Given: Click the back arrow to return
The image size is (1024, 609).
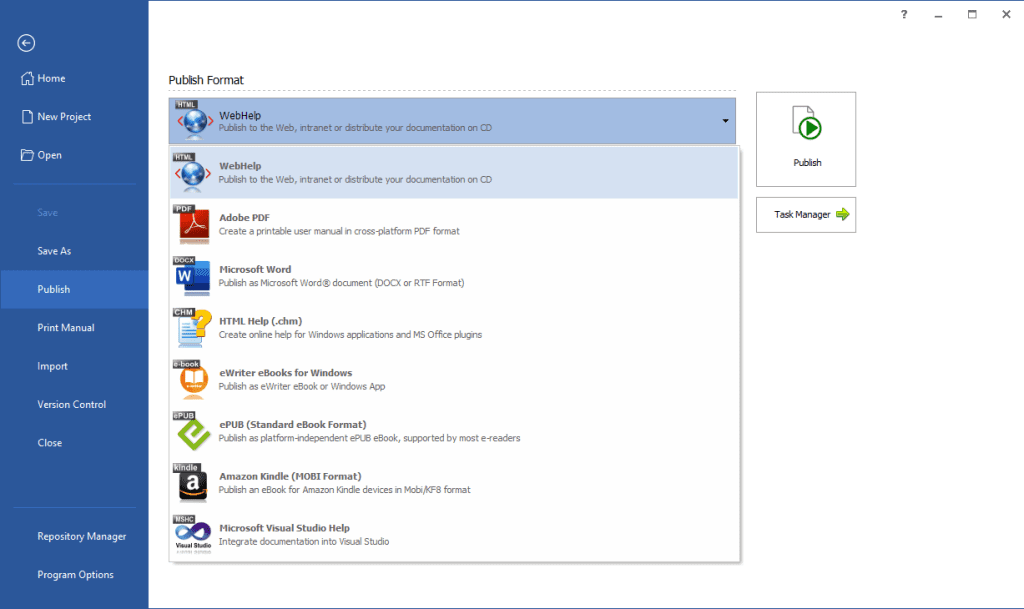Looking at the screenshot, I should click(x=25, y=43).
